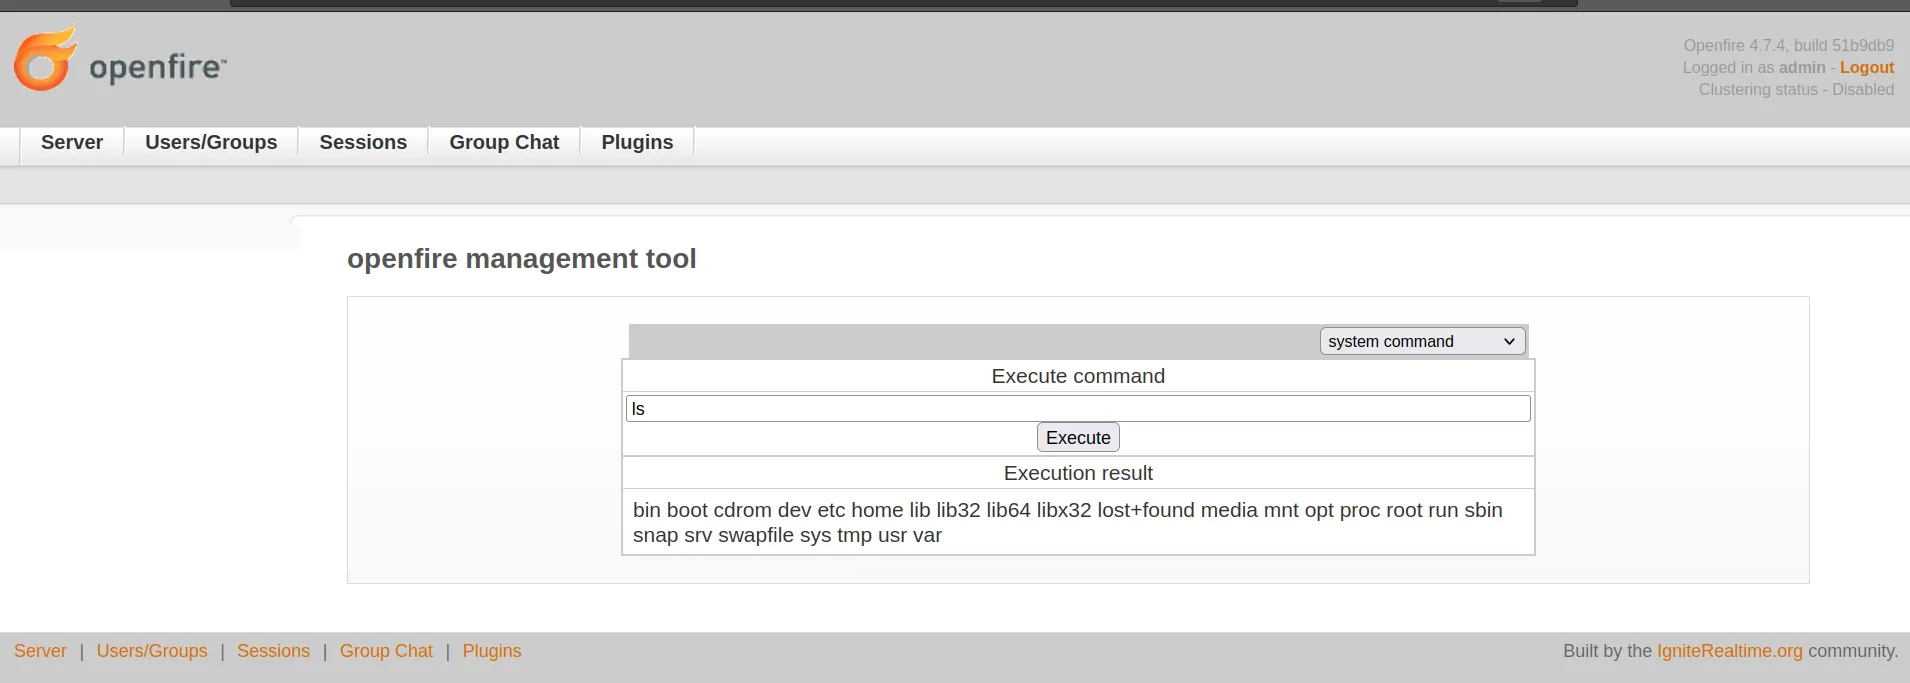Click the directory listing output text
The height and width of the screenshot is (683, 1910).
pos(1068,522)
